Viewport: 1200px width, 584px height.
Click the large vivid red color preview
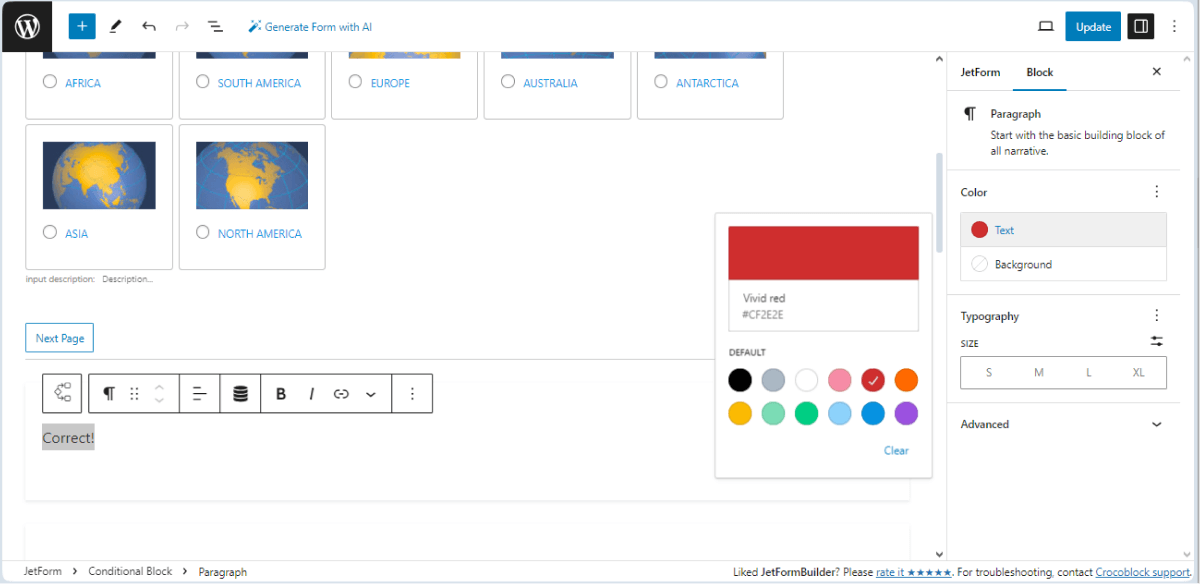click(x=823, y=254)
